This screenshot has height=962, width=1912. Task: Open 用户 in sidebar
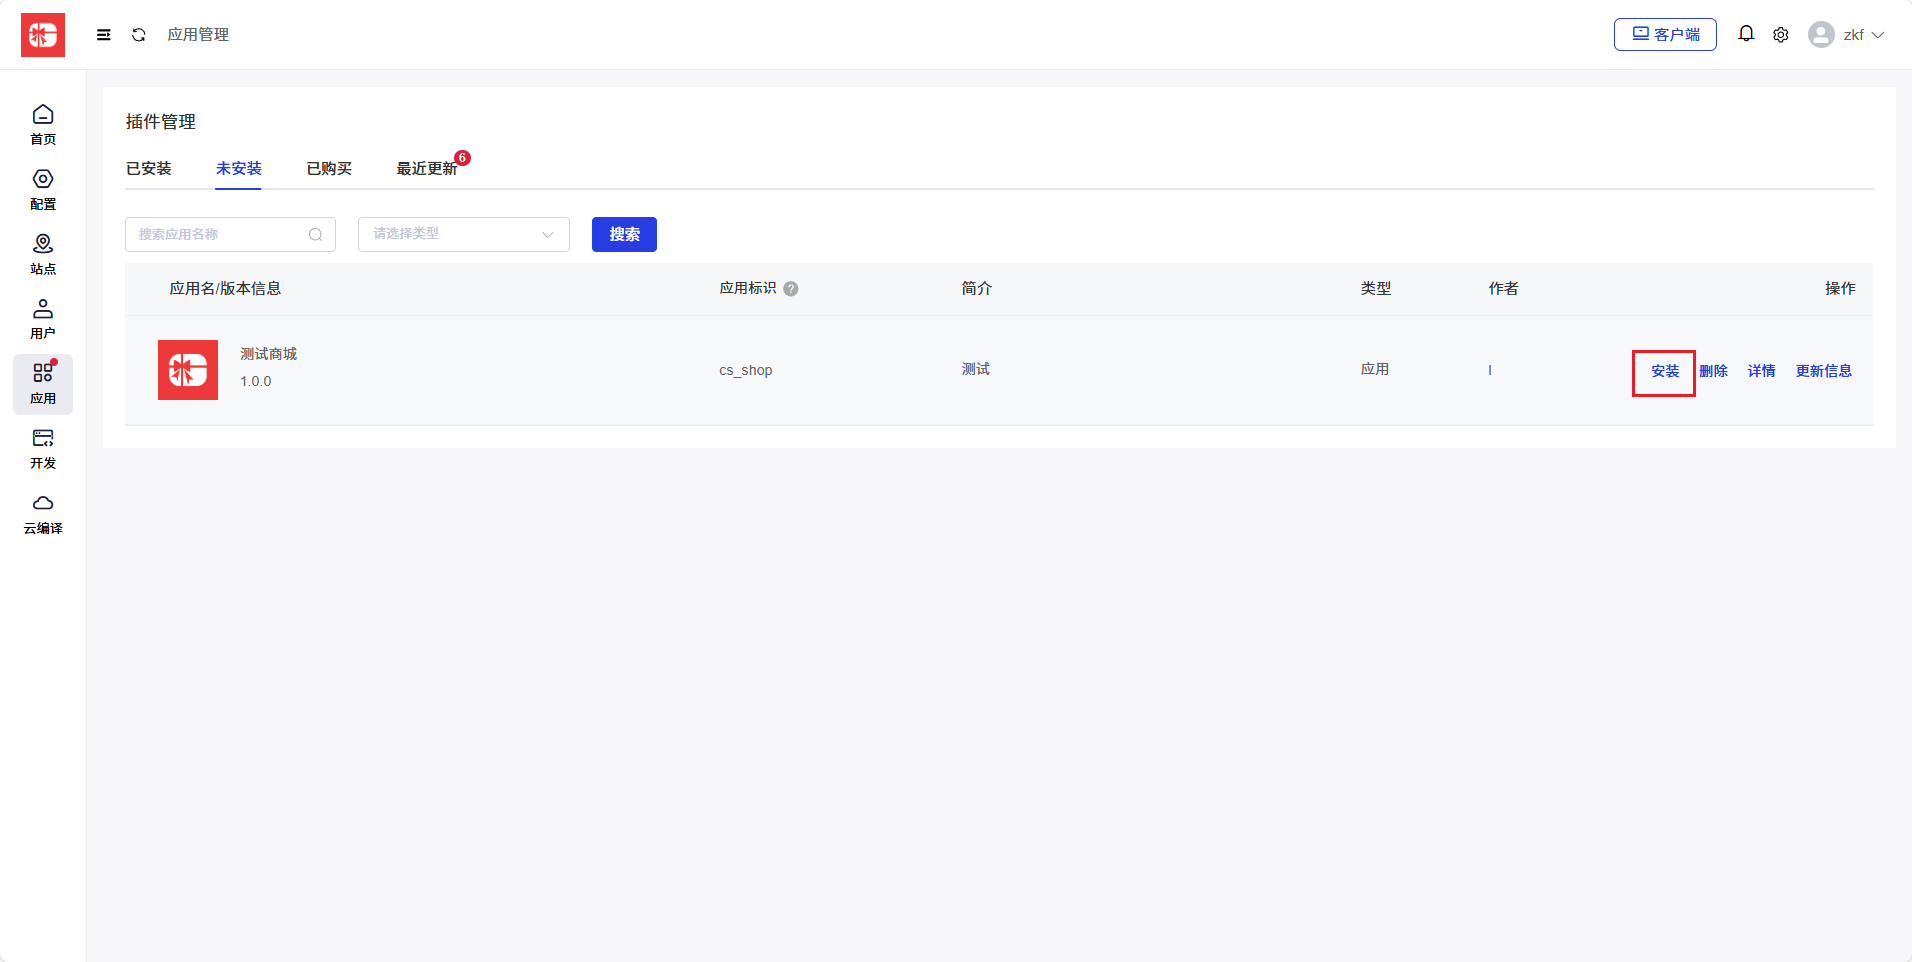(x=43, y=319)
